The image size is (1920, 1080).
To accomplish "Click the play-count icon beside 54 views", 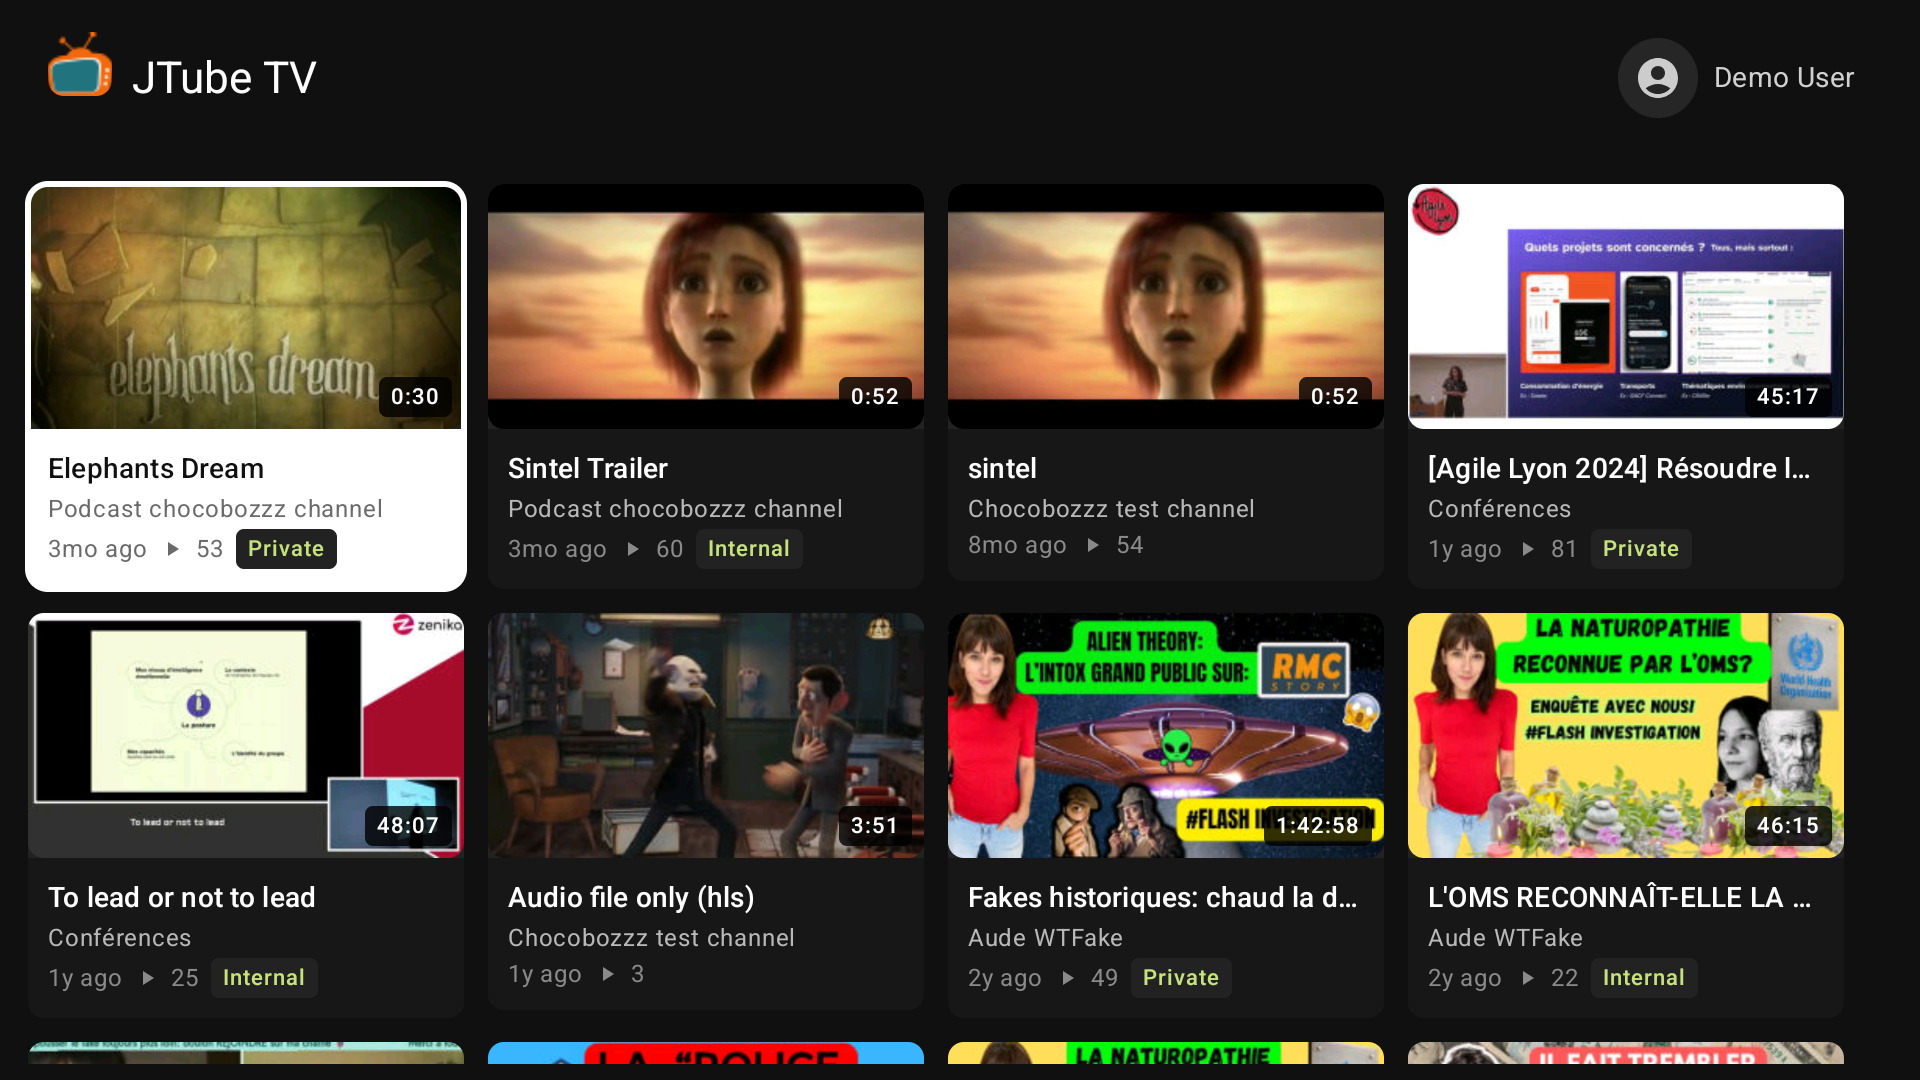I will coord(1093,545).
